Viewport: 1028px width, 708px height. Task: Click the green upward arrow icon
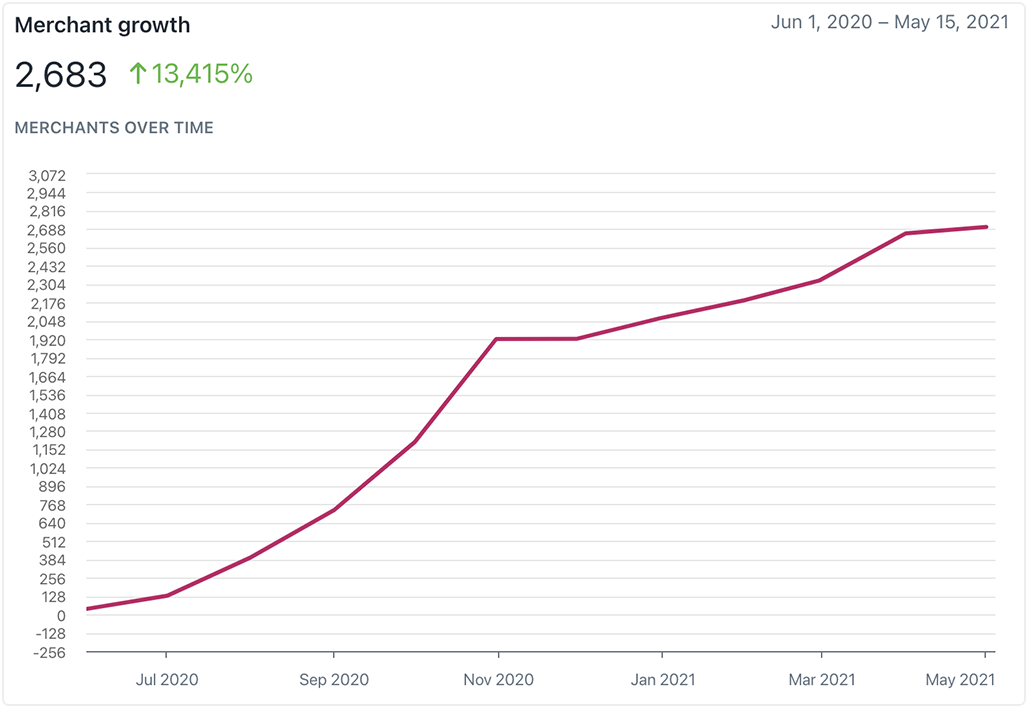point(138,73)
